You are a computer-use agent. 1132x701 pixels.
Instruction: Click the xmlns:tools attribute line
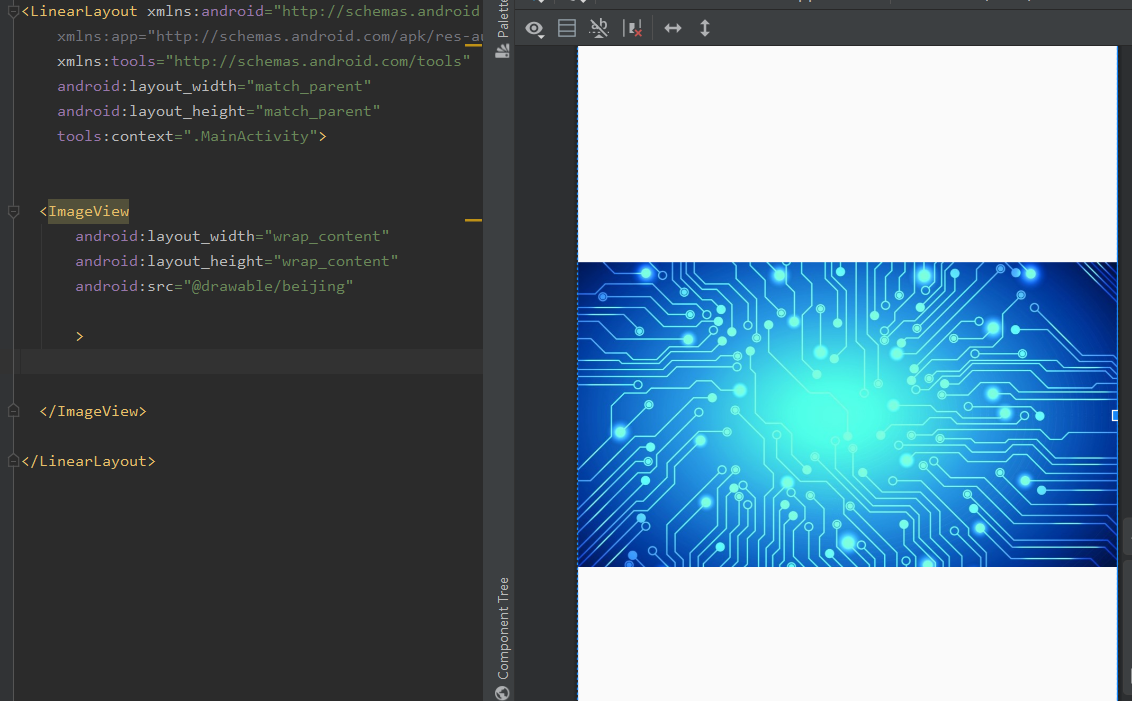pyautogui.click(x=264, y=61)
